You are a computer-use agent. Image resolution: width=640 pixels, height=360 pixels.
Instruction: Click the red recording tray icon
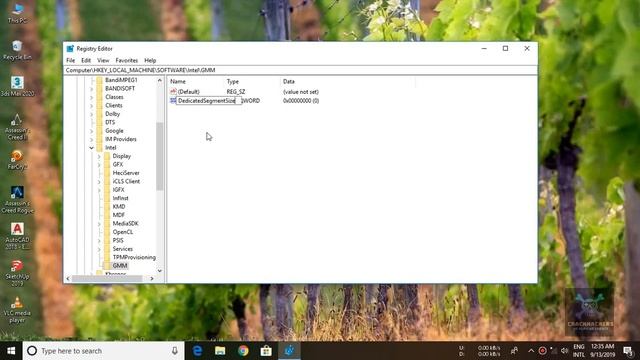click(x=542, y=351)
